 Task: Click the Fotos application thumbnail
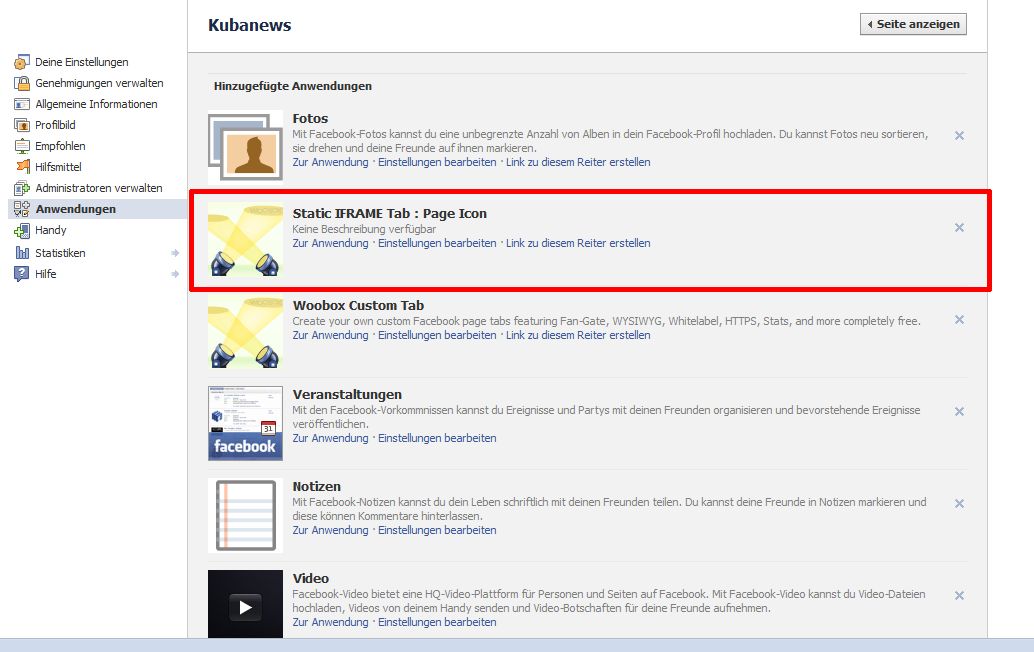245,147
